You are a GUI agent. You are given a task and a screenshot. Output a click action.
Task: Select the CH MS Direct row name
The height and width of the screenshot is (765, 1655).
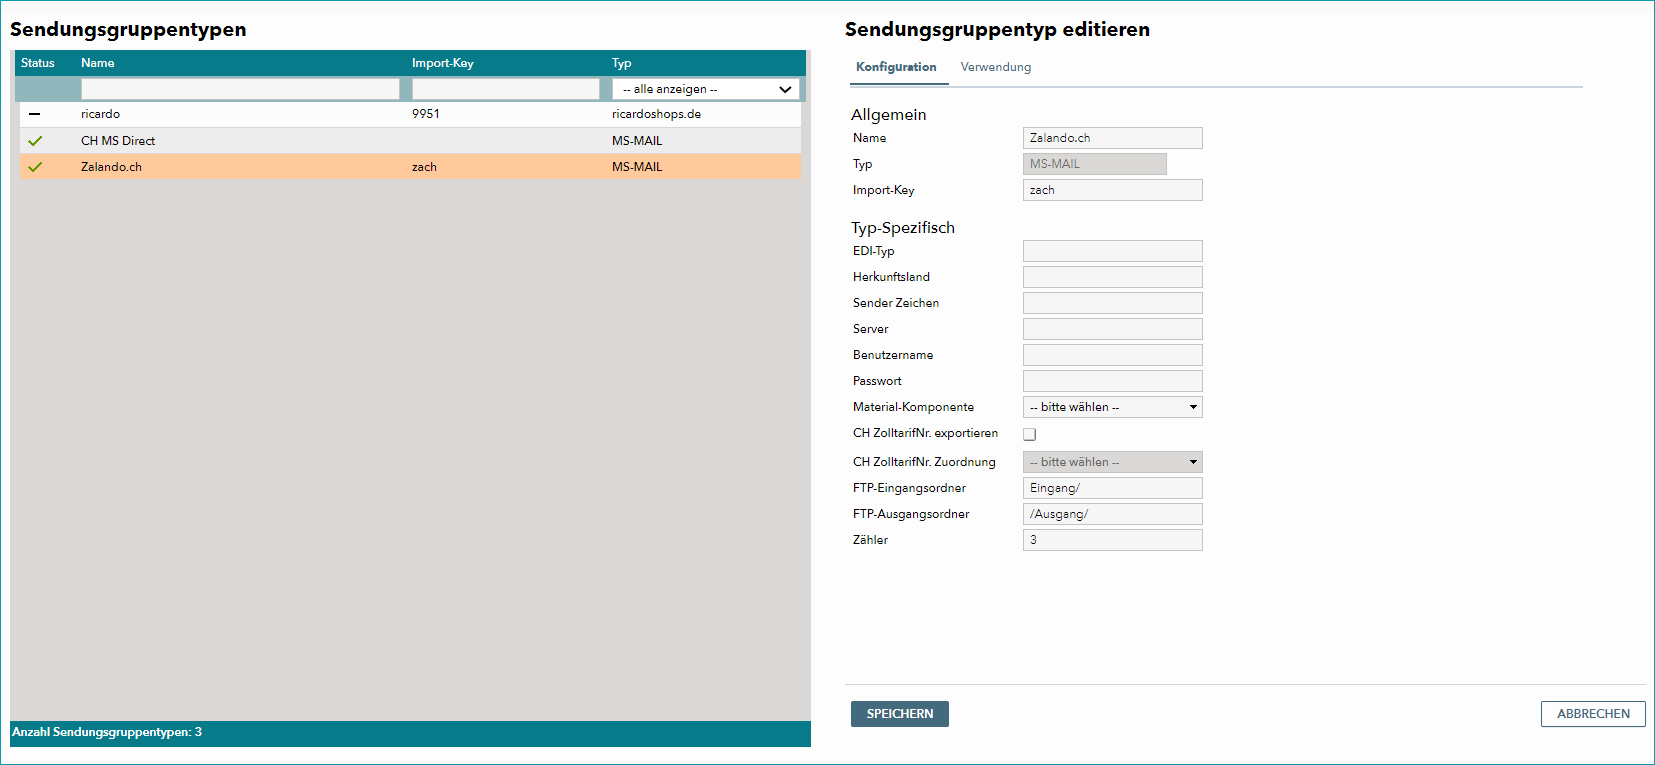tap(118, 141)
